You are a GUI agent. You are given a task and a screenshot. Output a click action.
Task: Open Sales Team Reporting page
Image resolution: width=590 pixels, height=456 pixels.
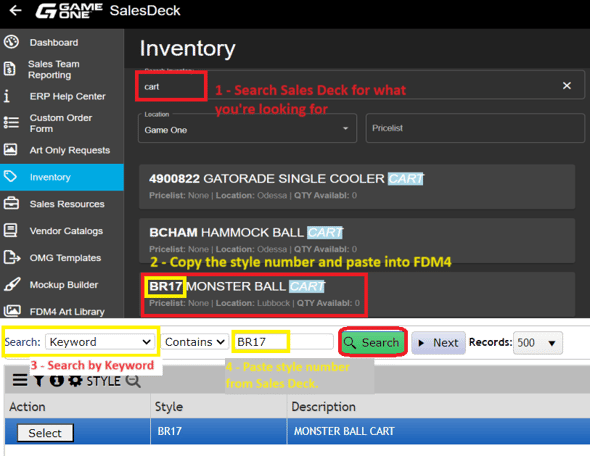(x=53, y=69)
